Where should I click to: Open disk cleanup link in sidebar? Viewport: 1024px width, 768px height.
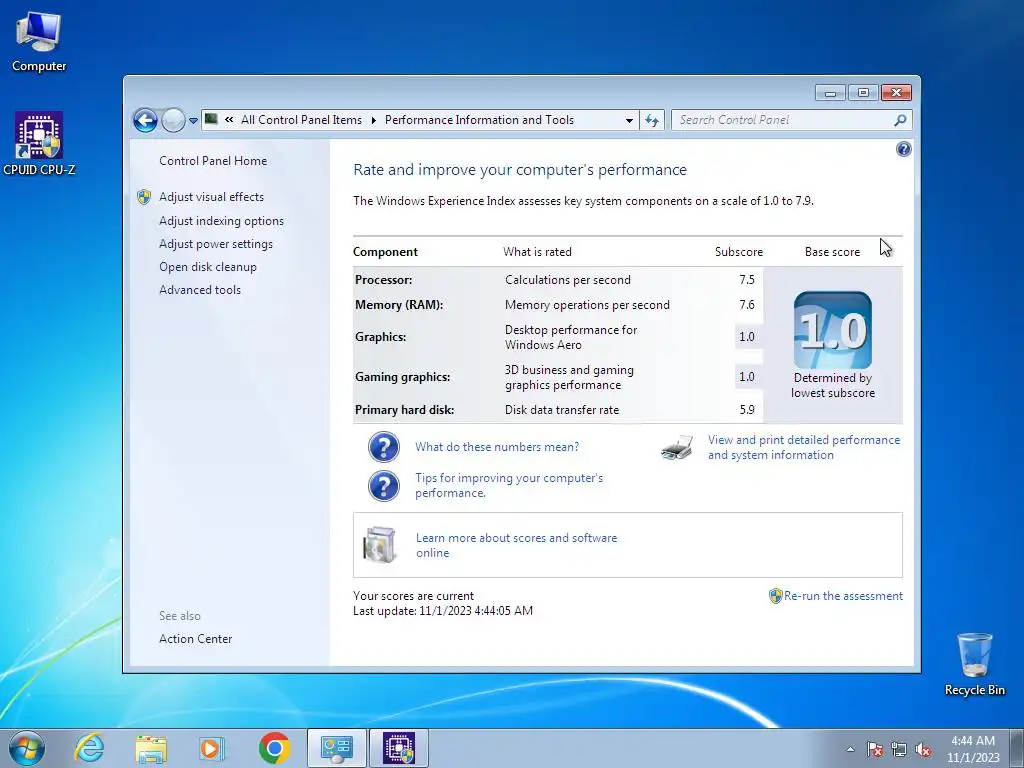(x=208, y=267)
